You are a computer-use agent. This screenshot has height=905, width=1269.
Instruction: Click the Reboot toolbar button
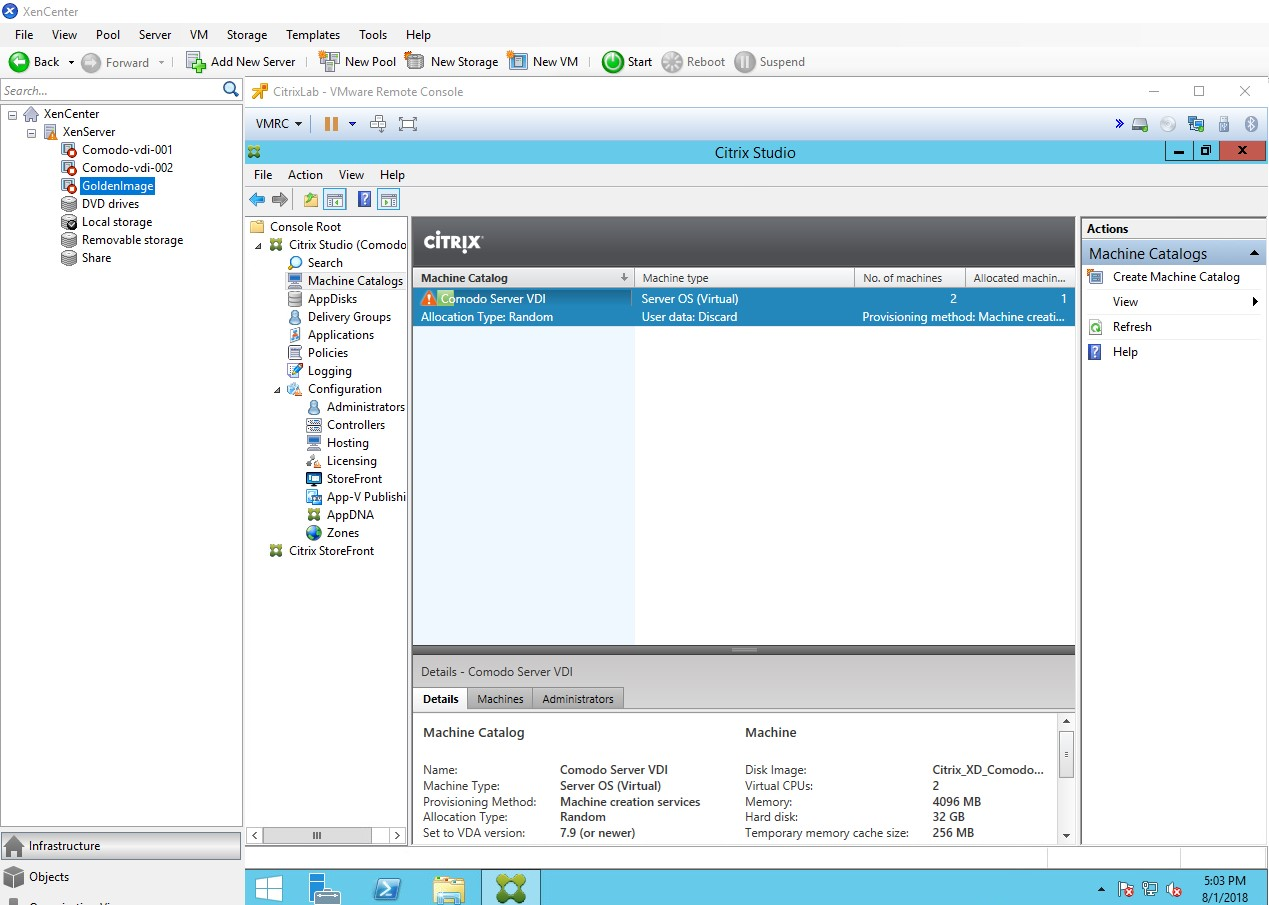693,62
